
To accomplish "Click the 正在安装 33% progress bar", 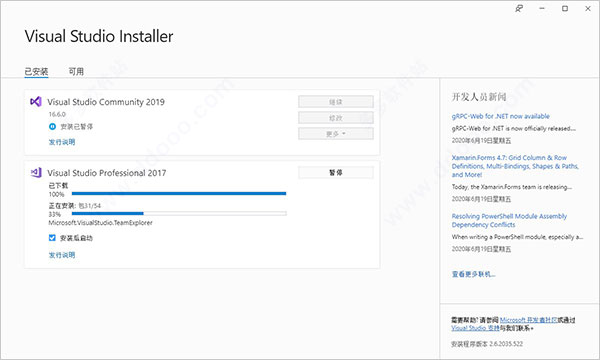I will pyautogui.click(x=179, y=213).
